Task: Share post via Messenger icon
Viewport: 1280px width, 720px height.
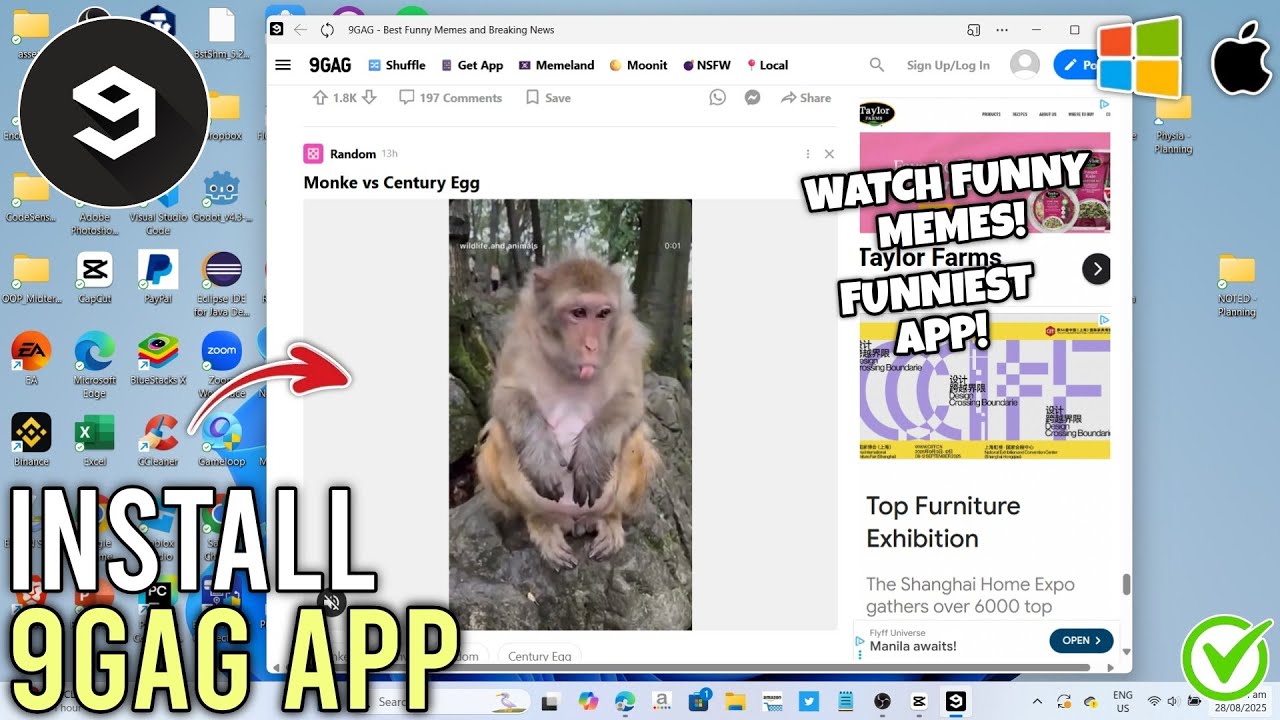Action: (x=752, y=97)
